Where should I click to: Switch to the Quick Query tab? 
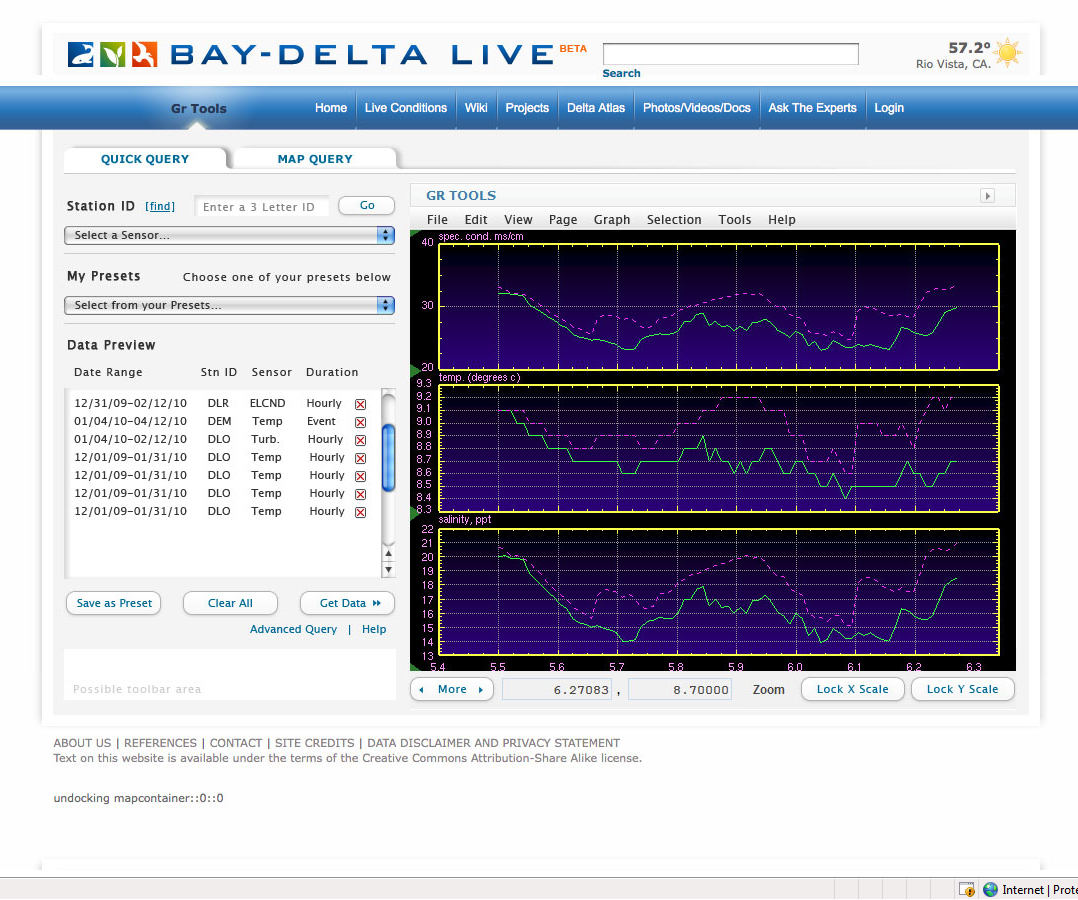[144, 159]
